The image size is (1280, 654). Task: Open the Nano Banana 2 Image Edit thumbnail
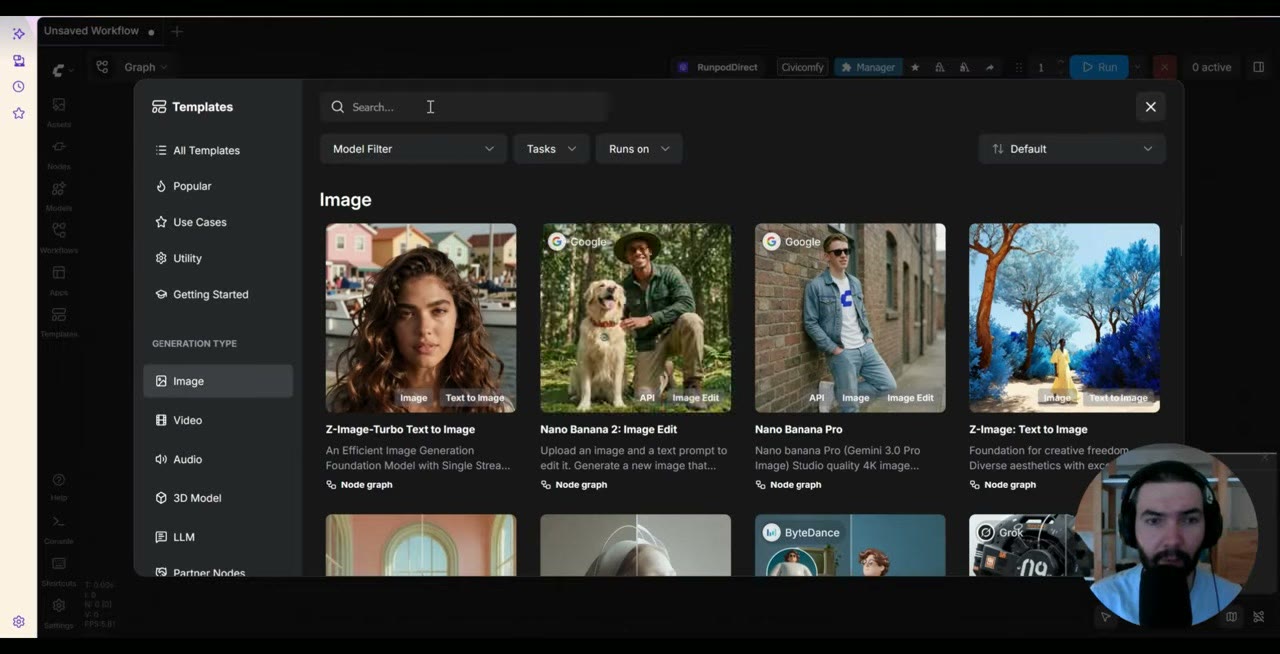tap(636, 318)
